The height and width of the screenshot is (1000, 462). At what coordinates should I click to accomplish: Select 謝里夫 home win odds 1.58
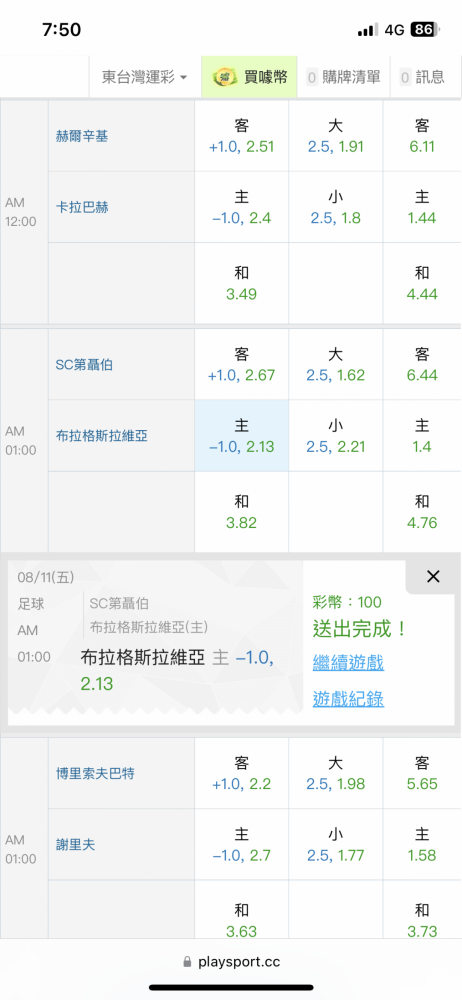[422, 845]
